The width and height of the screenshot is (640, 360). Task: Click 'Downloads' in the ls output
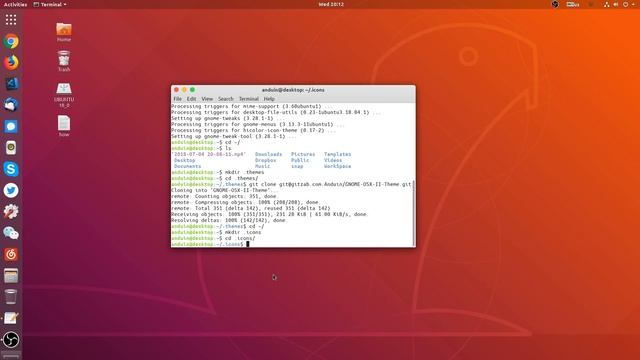point(269,154)
